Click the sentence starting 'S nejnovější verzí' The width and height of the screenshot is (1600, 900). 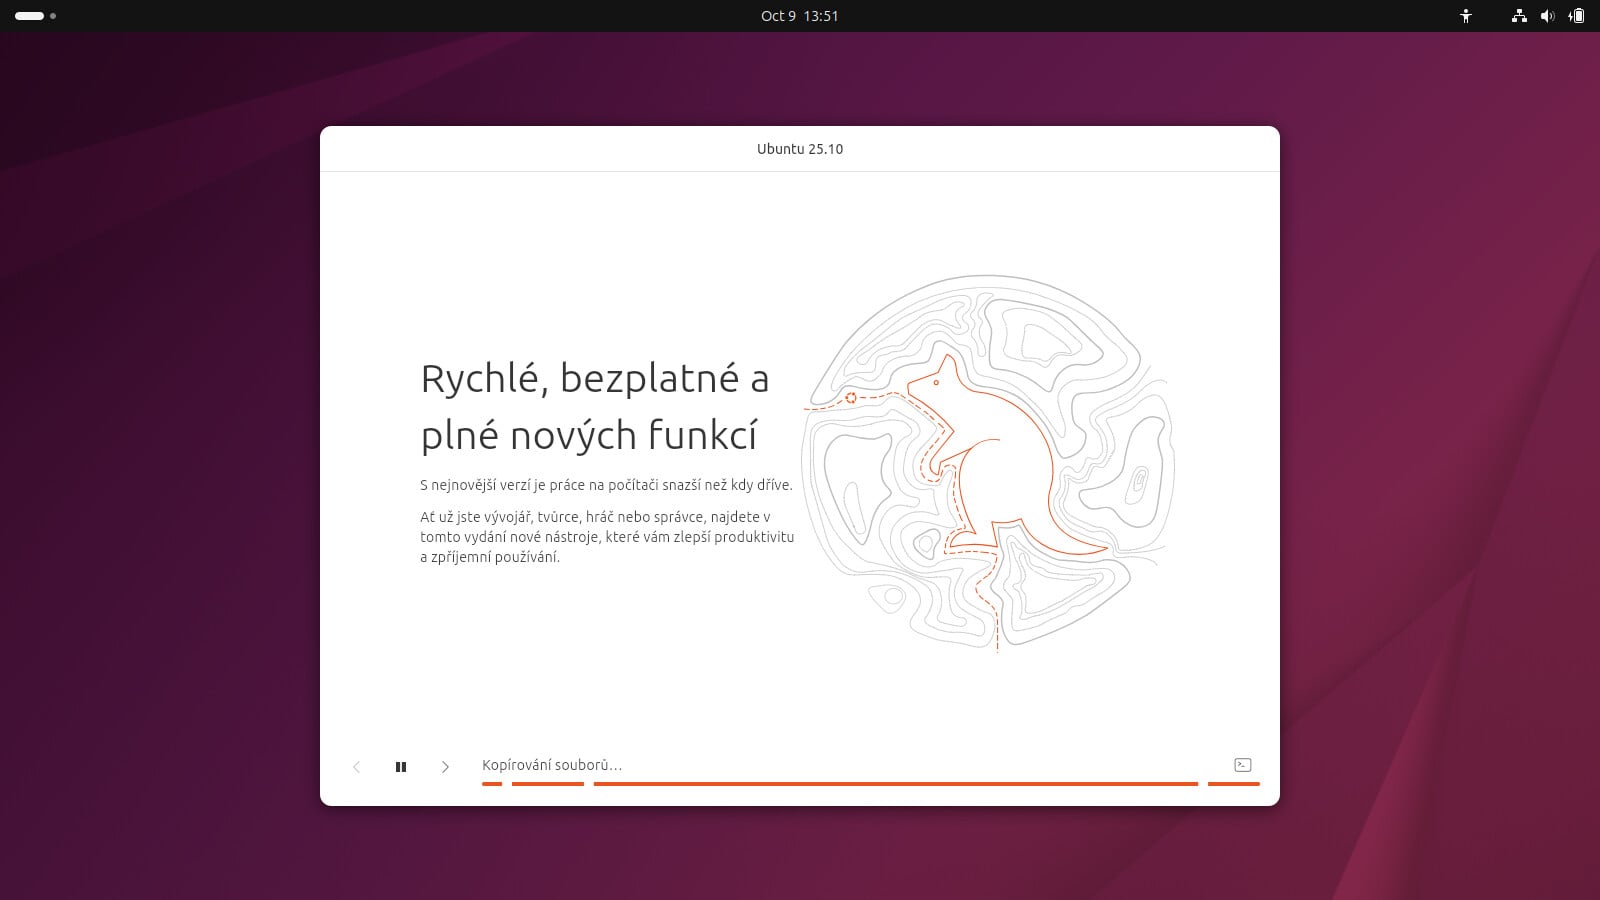[606, 485]
